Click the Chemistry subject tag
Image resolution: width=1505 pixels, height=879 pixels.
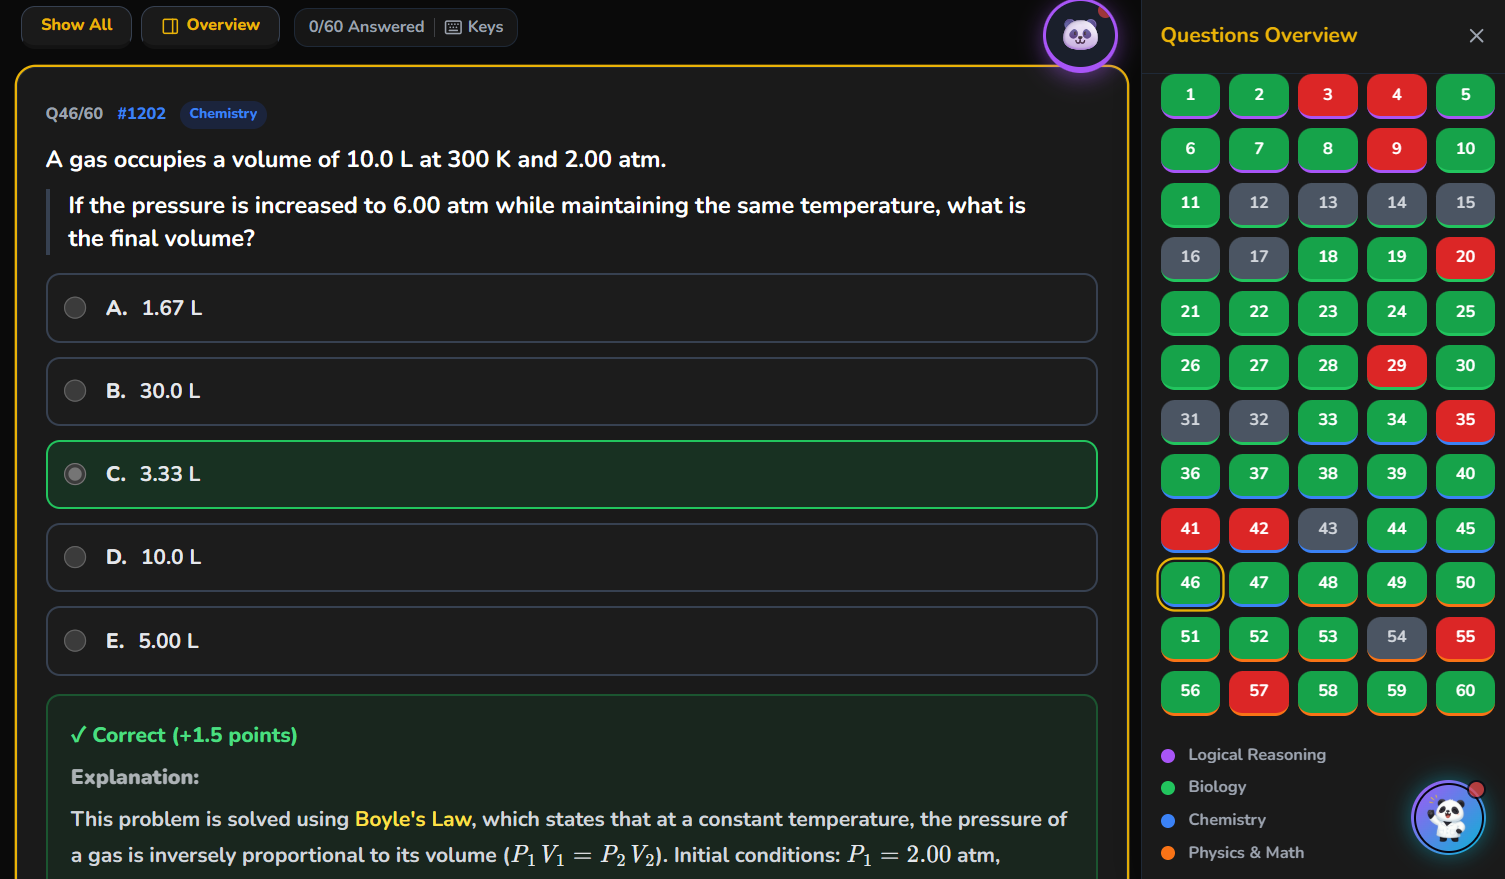click(223, 114)
